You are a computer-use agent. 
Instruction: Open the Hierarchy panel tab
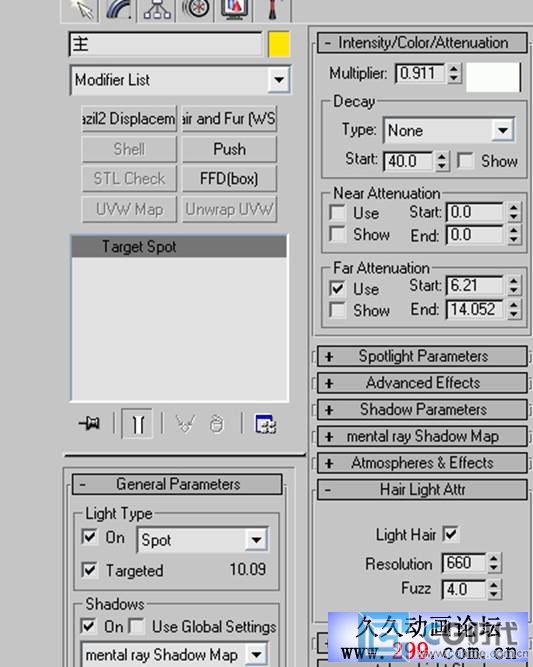[x=157, y=9]
